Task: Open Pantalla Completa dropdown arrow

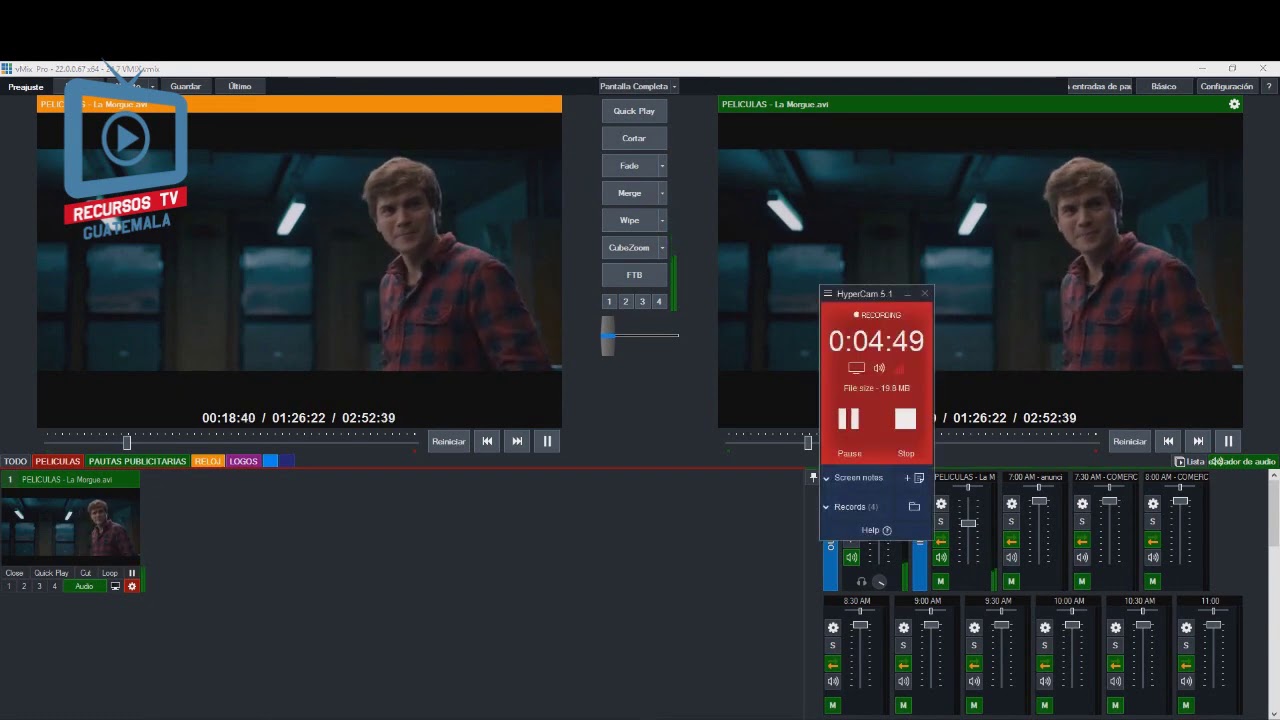Action: (x=674, y=87)
